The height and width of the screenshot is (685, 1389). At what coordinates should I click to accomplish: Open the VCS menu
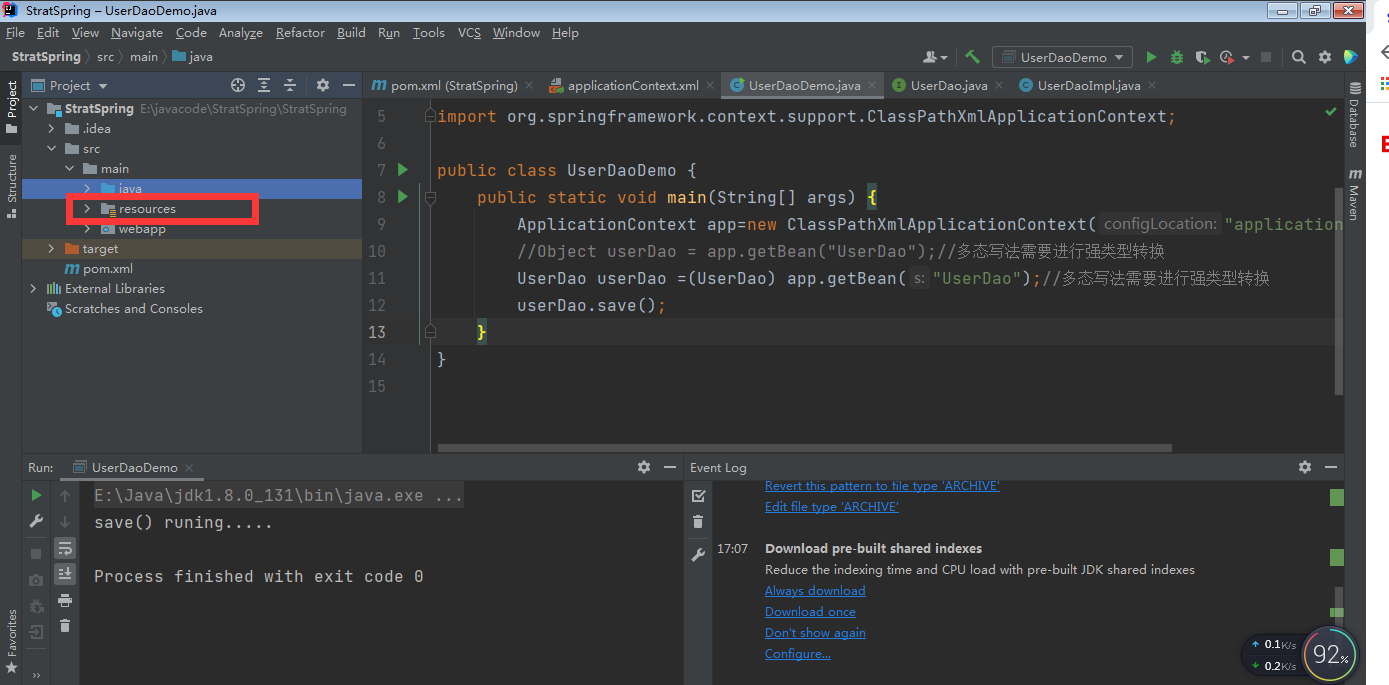469,32
